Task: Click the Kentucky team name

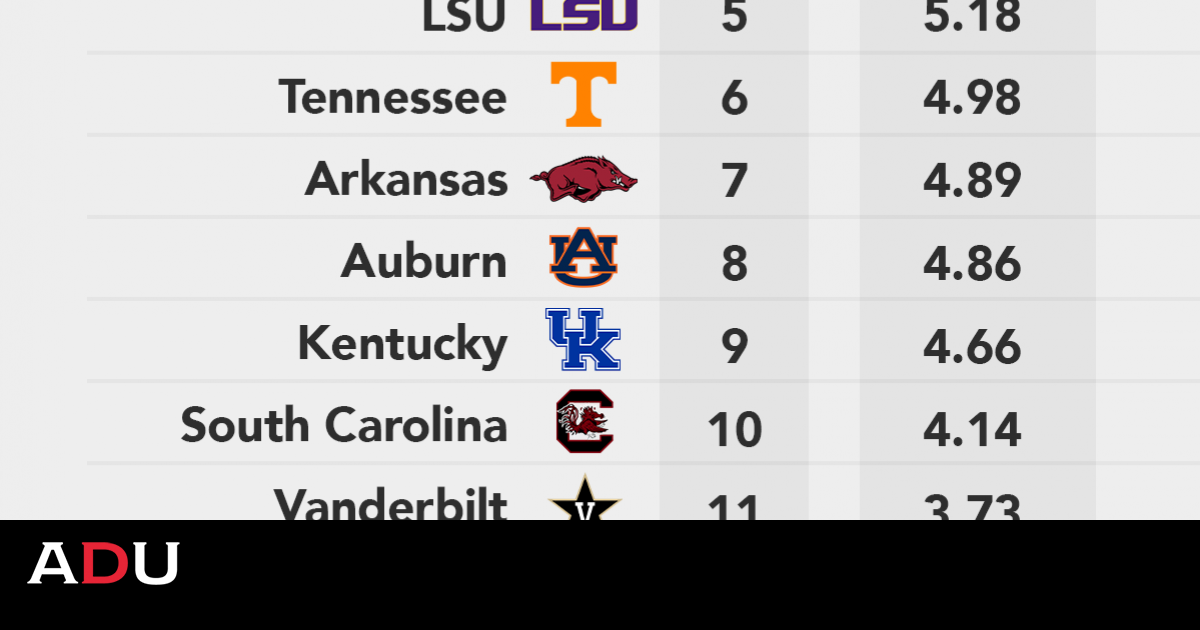Action: (402, 345)
